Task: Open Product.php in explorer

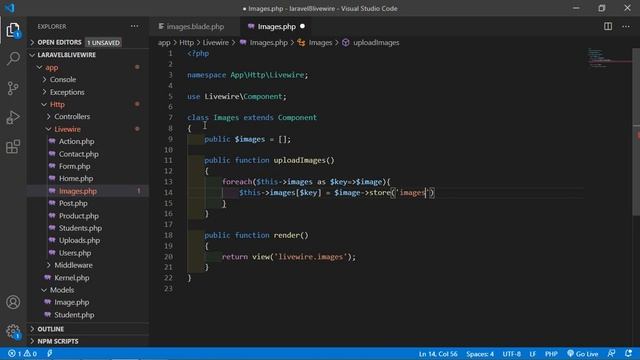Action: pyautogui.click(x=88, y=216)
